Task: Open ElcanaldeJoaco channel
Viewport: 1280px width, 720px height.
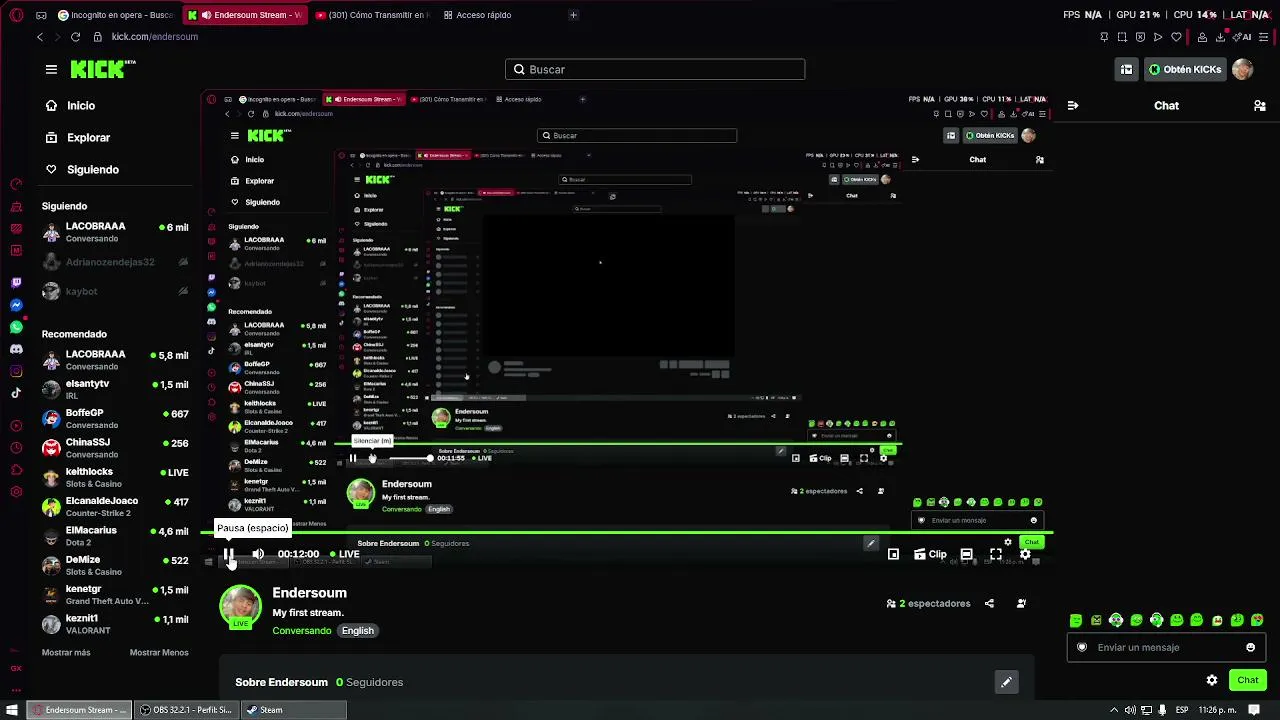Action: tap(115, 506)
